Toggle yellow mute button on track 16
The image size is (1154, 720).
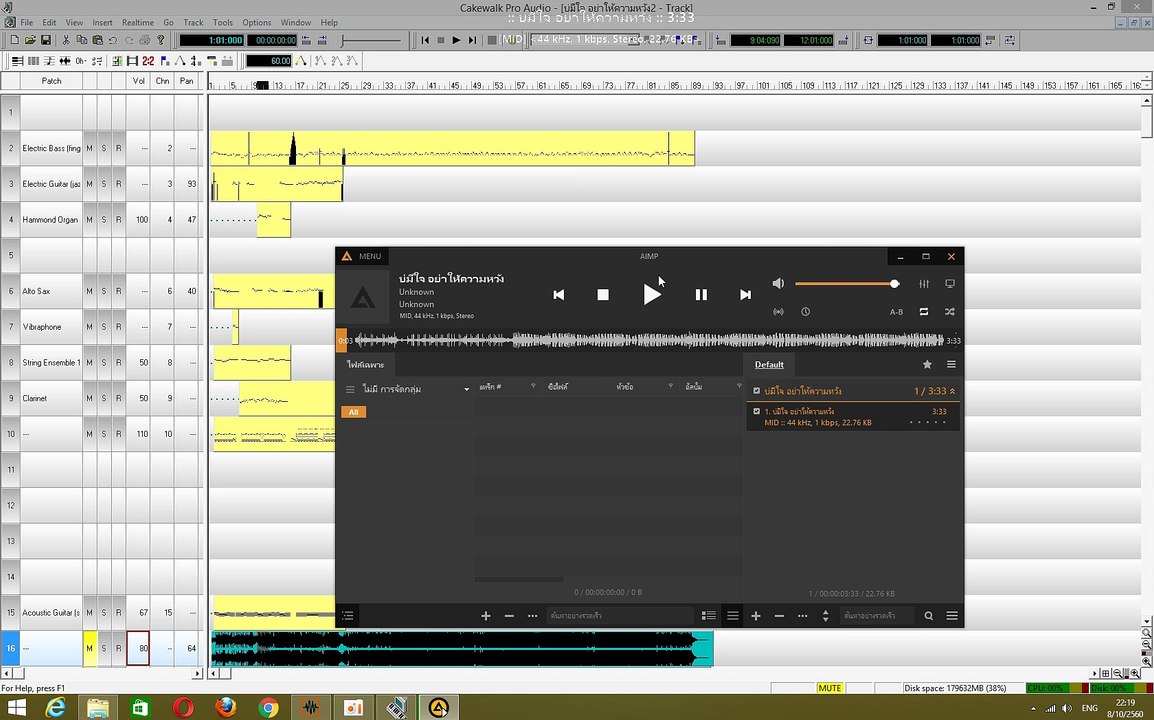pos(89,649)
